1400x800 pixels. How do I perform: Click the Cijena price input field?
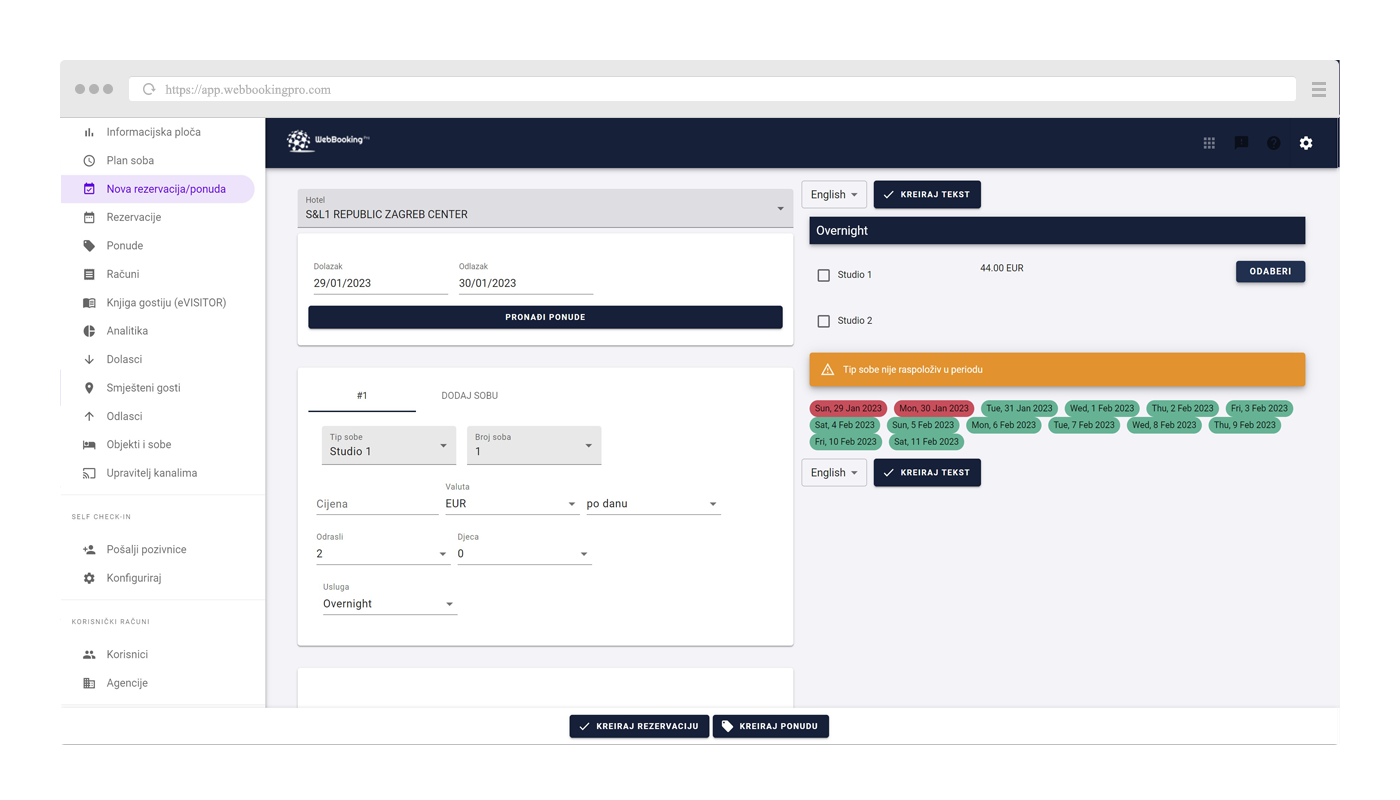[376, 504]
